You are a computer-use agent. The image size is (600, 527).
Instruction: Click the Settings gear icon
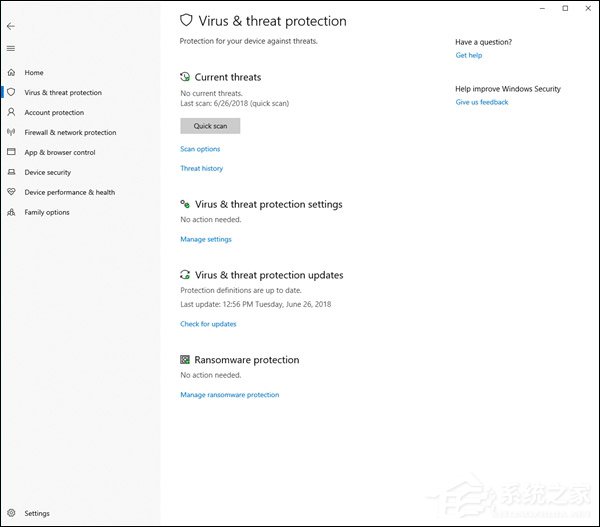(11, 513)
